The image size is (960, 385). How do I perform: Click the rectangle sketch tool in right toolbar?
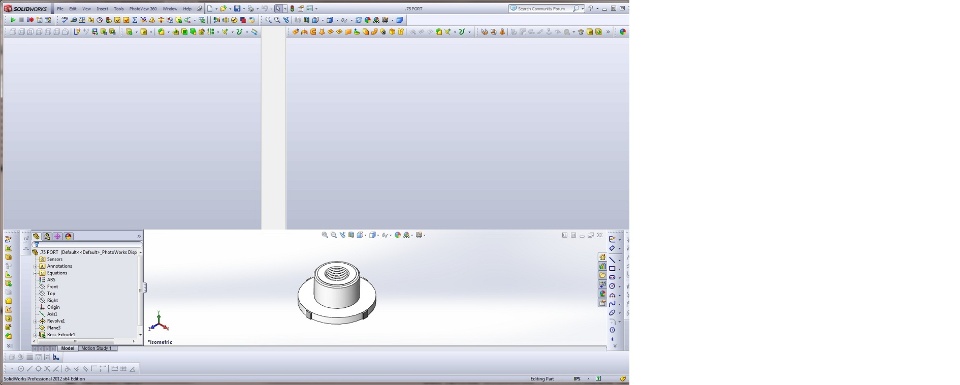click(x=612, y=269)
